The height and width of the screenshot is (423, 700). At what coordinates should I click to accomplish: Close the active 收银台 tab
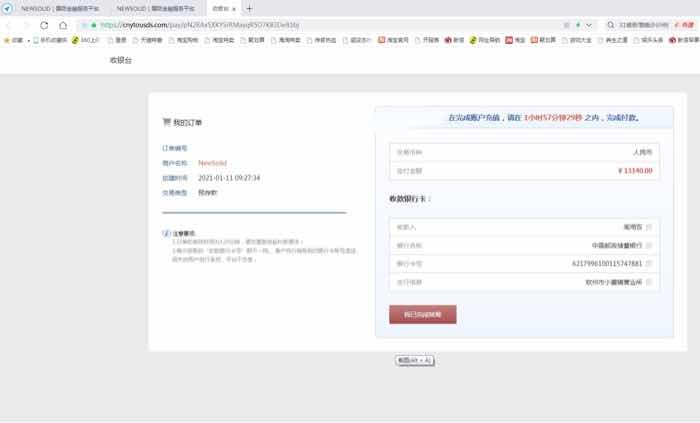click(x=233, y=9)
